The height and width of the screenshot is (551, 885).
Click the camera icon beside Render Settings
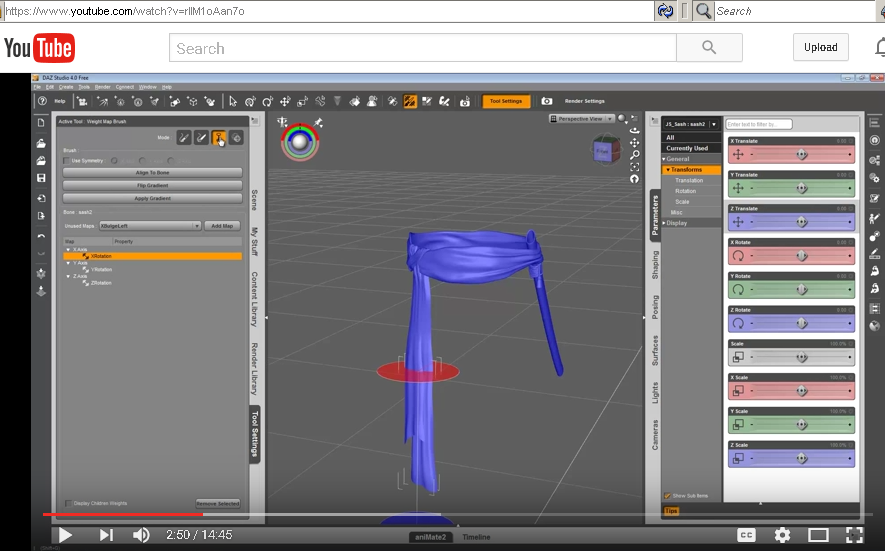(x=547, y=101)
